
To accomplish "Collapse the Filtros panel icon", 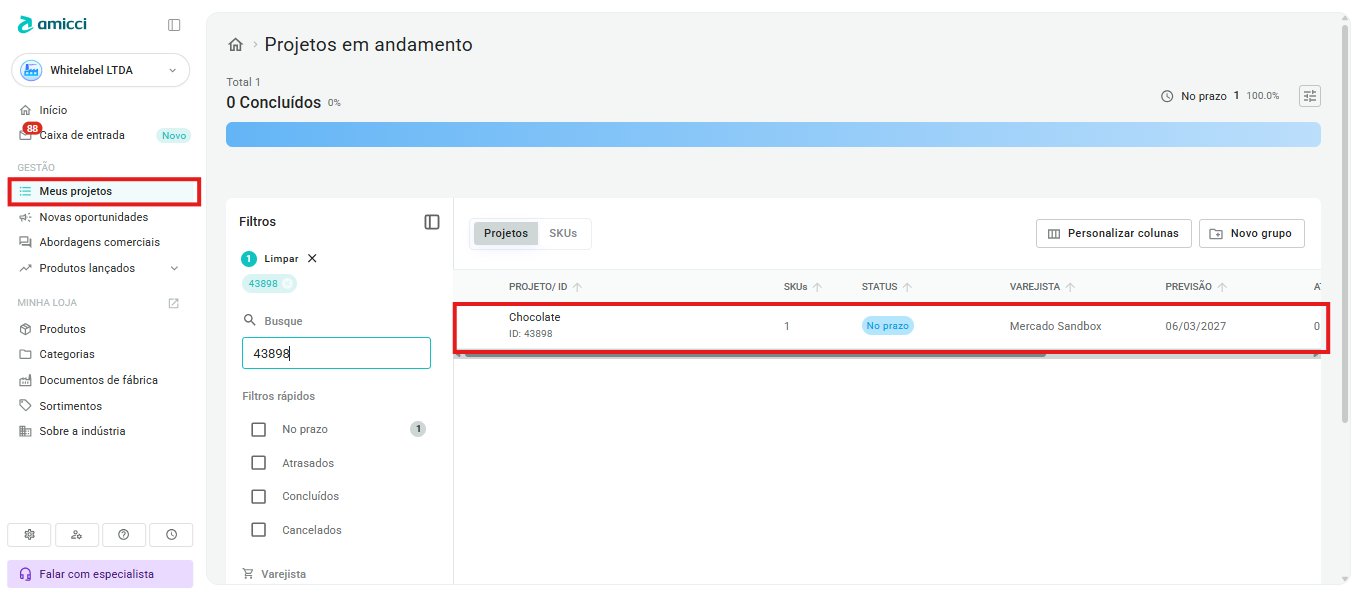I will pyautogui.click(x=432, y=222).
